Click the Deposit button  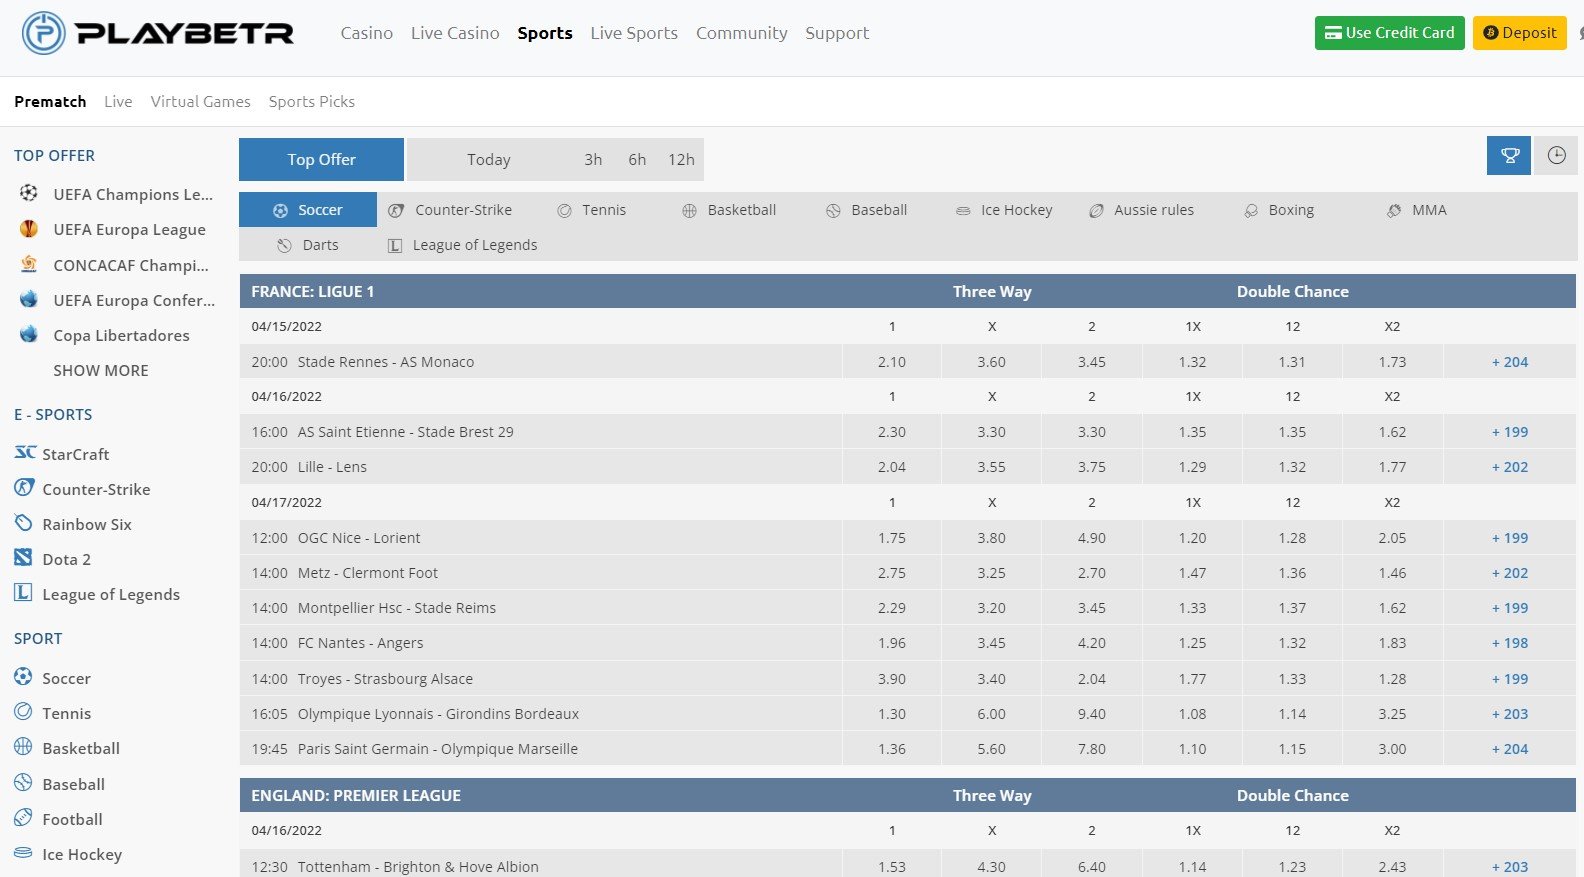[x=1519, y=33]
